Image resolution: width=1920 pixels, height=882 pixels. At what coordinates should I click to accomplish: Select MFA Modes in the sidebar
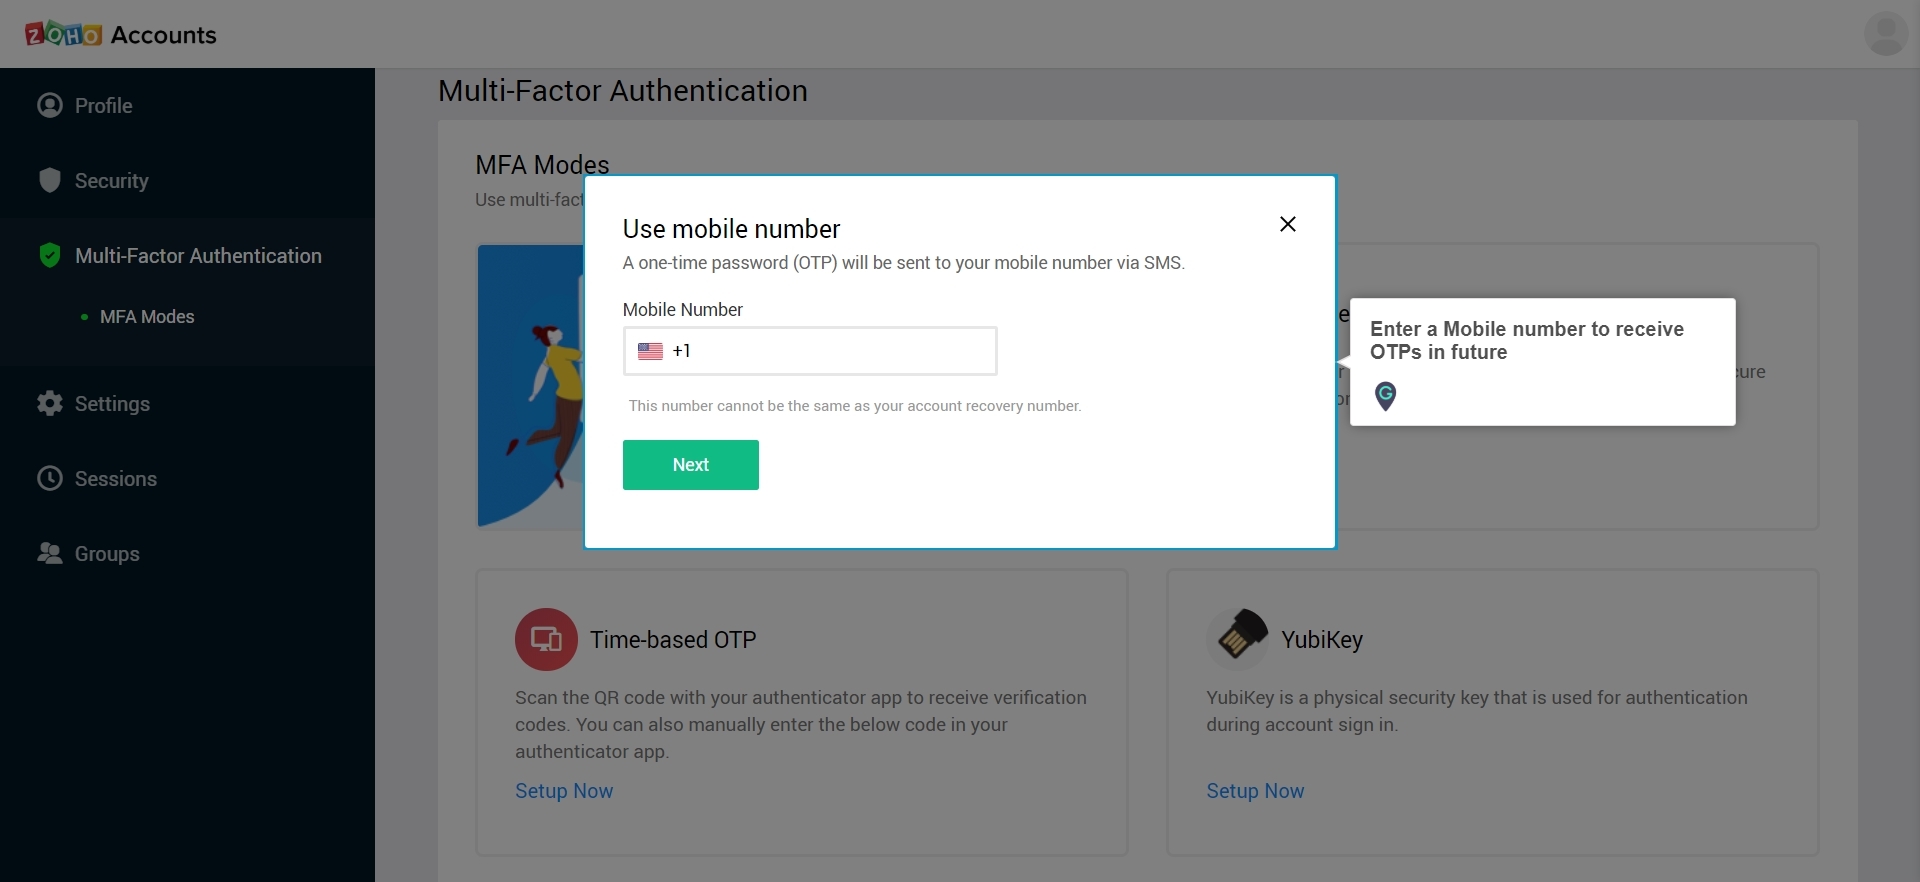[x=147, y=317]
